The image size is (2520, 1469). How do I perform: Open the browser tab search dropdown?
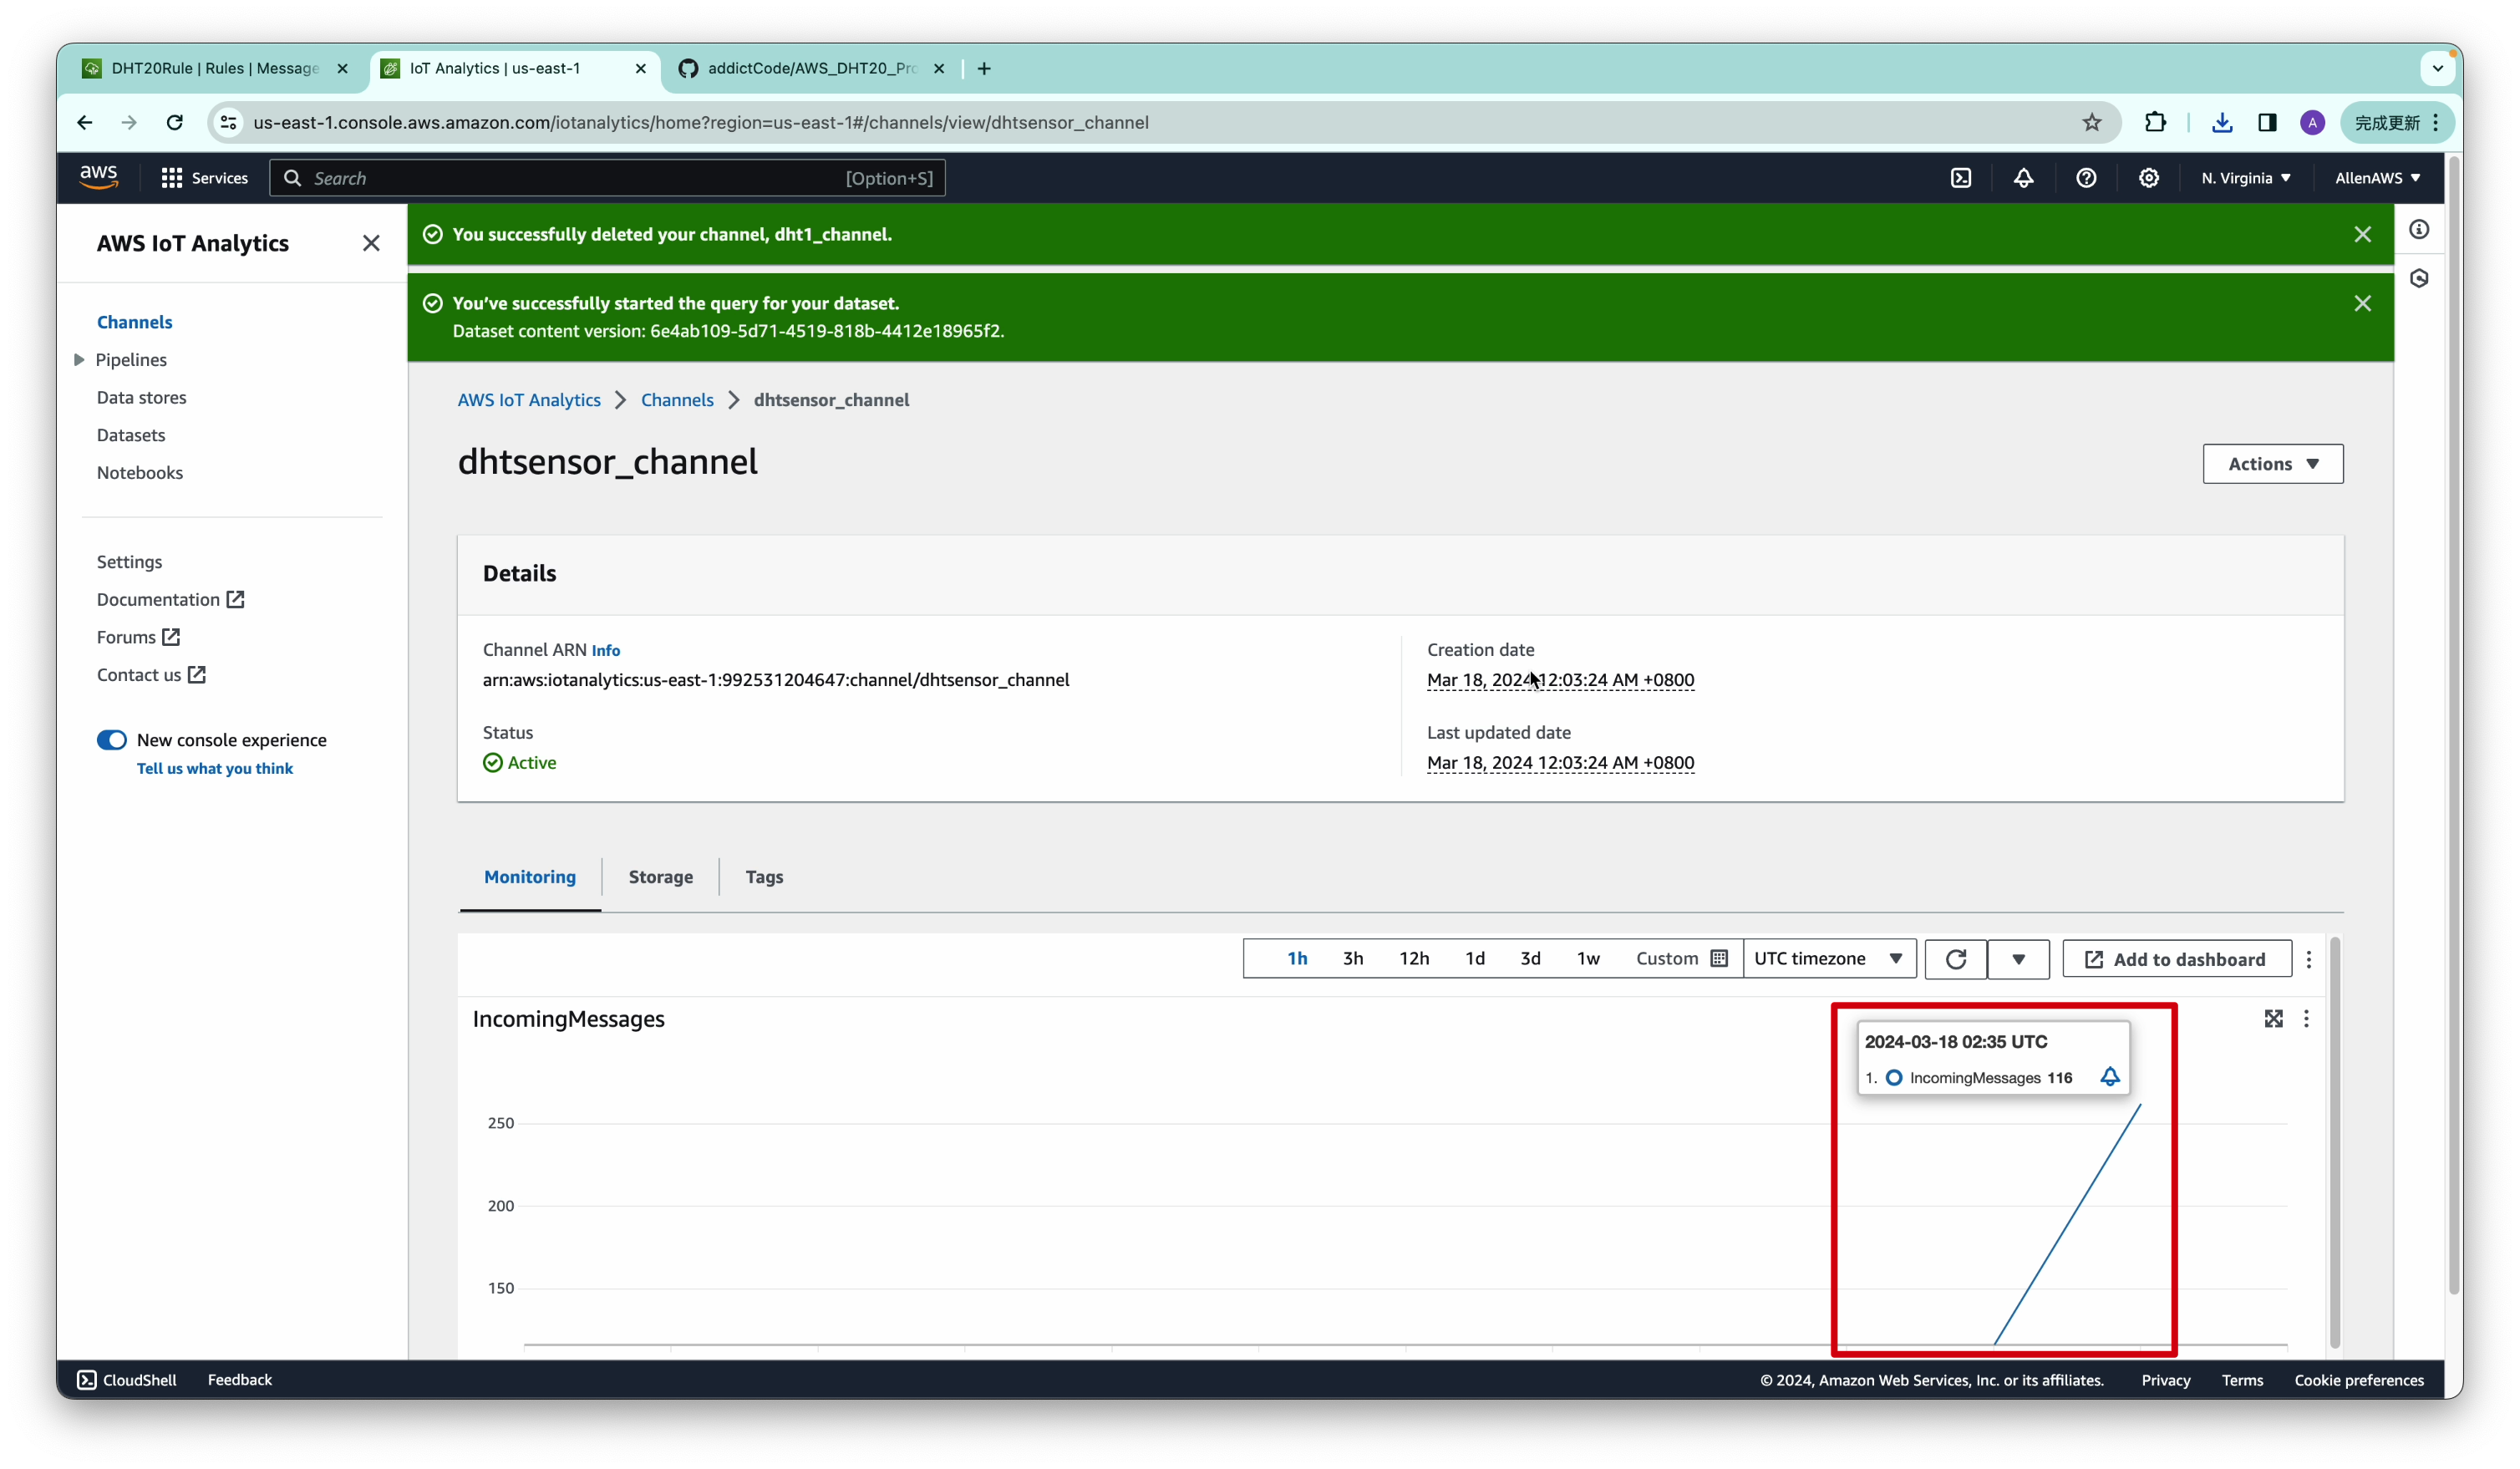(x=2437, y=68)
